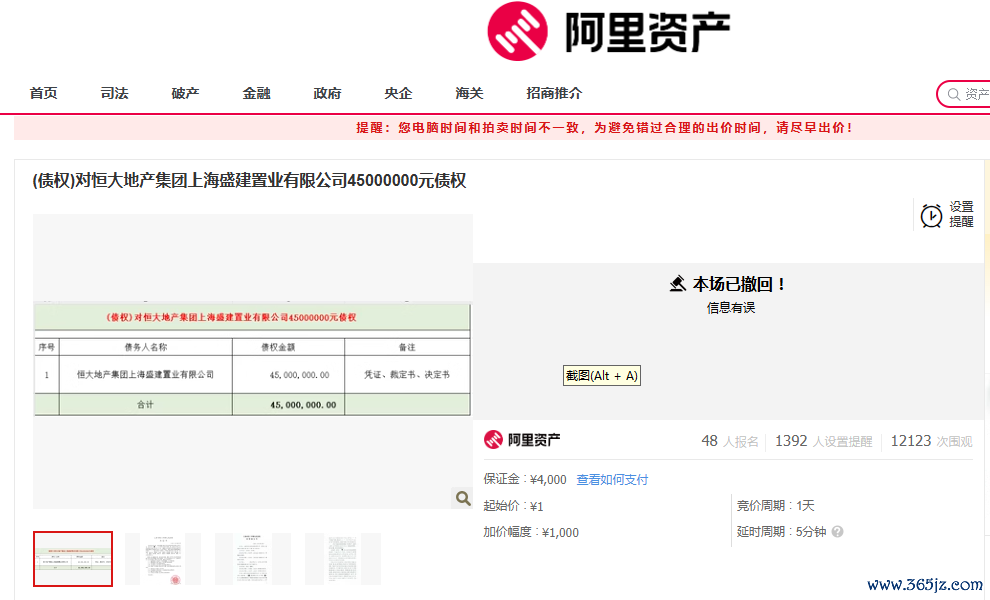Select the third document thumbnail

coord(253,559)
